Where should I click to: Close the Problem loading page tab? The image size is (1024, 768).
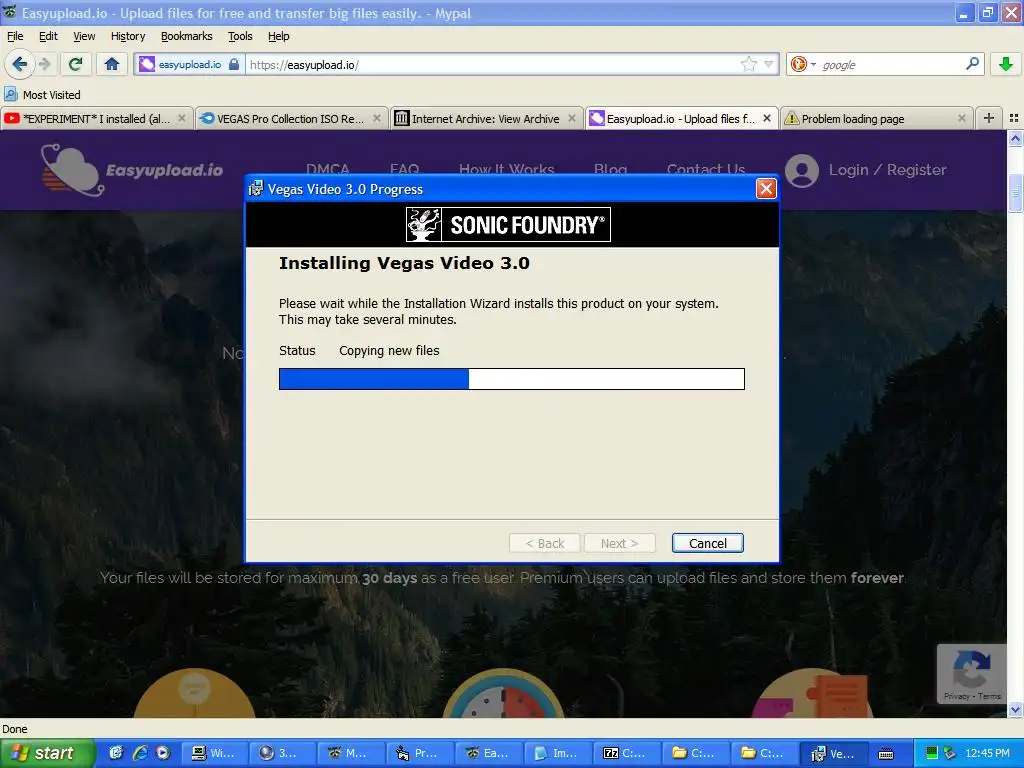click(962, 118)
